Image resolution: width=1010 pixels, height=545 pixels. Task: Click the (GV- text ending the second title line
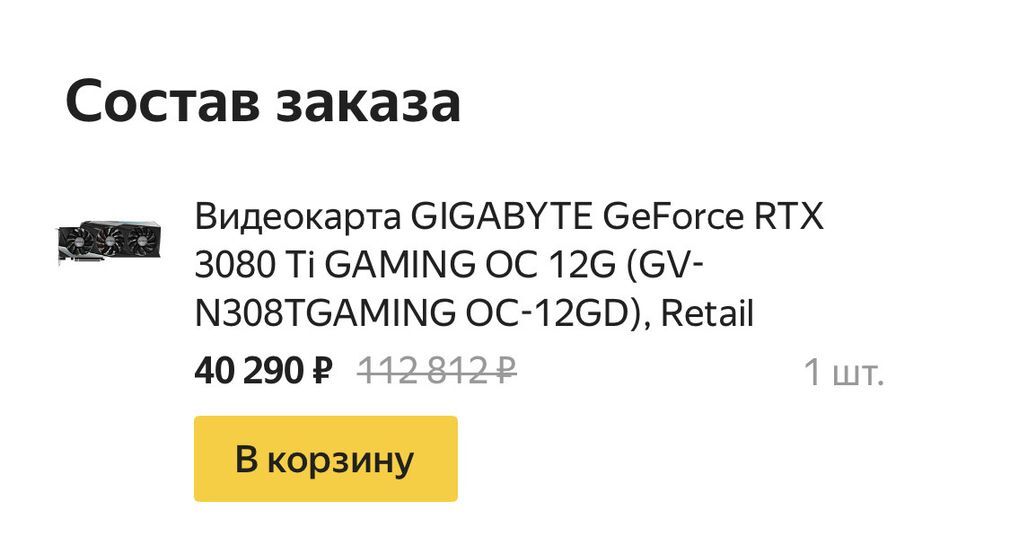point(666,265)
